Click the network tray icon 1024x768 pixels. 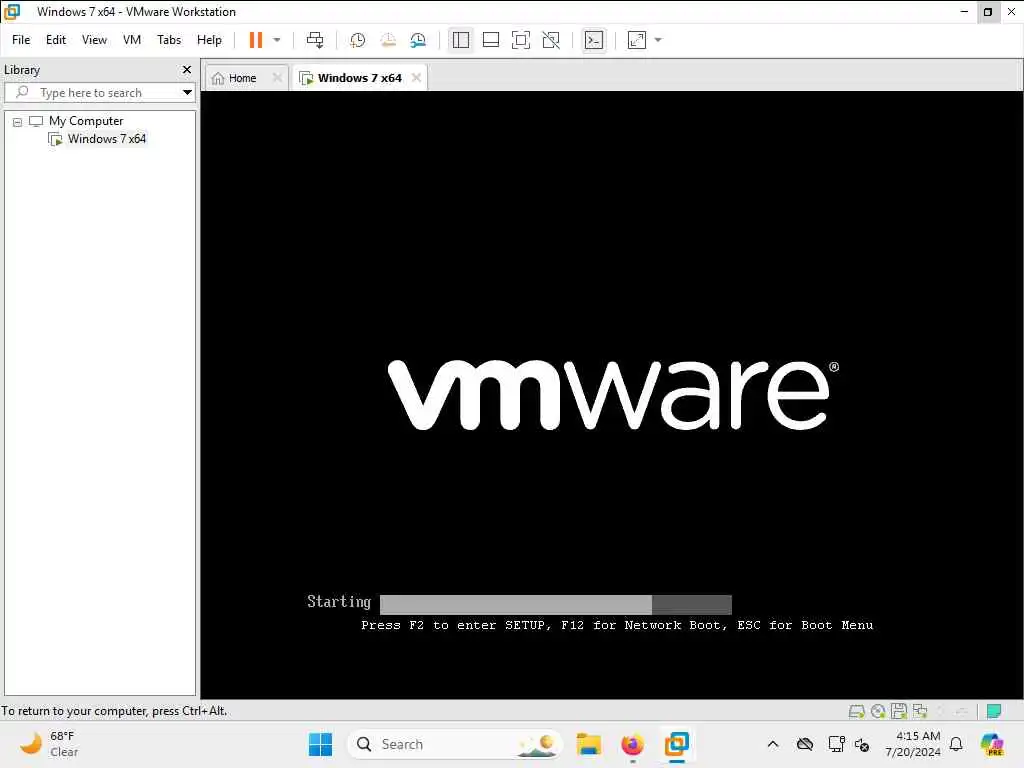[x=836, y=744]
